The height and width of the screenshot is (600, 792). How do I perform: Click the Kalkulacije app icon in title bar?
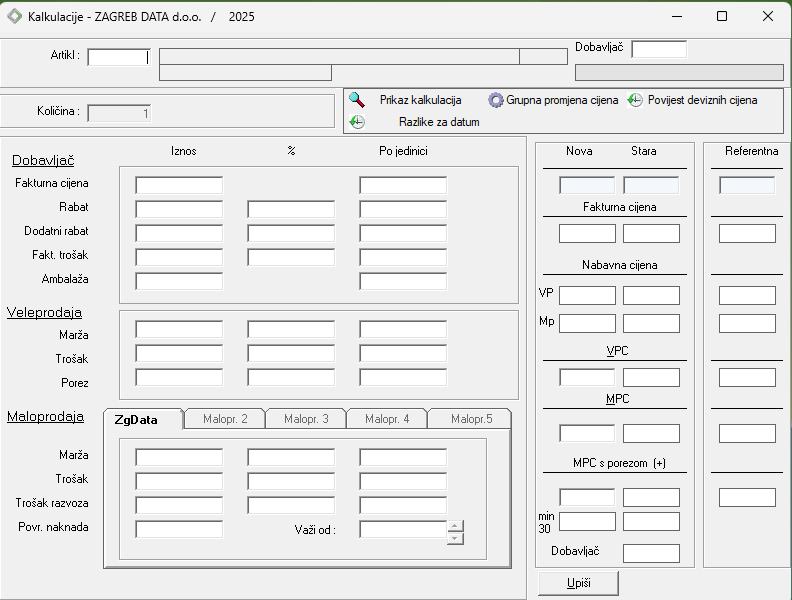[15, 16]
